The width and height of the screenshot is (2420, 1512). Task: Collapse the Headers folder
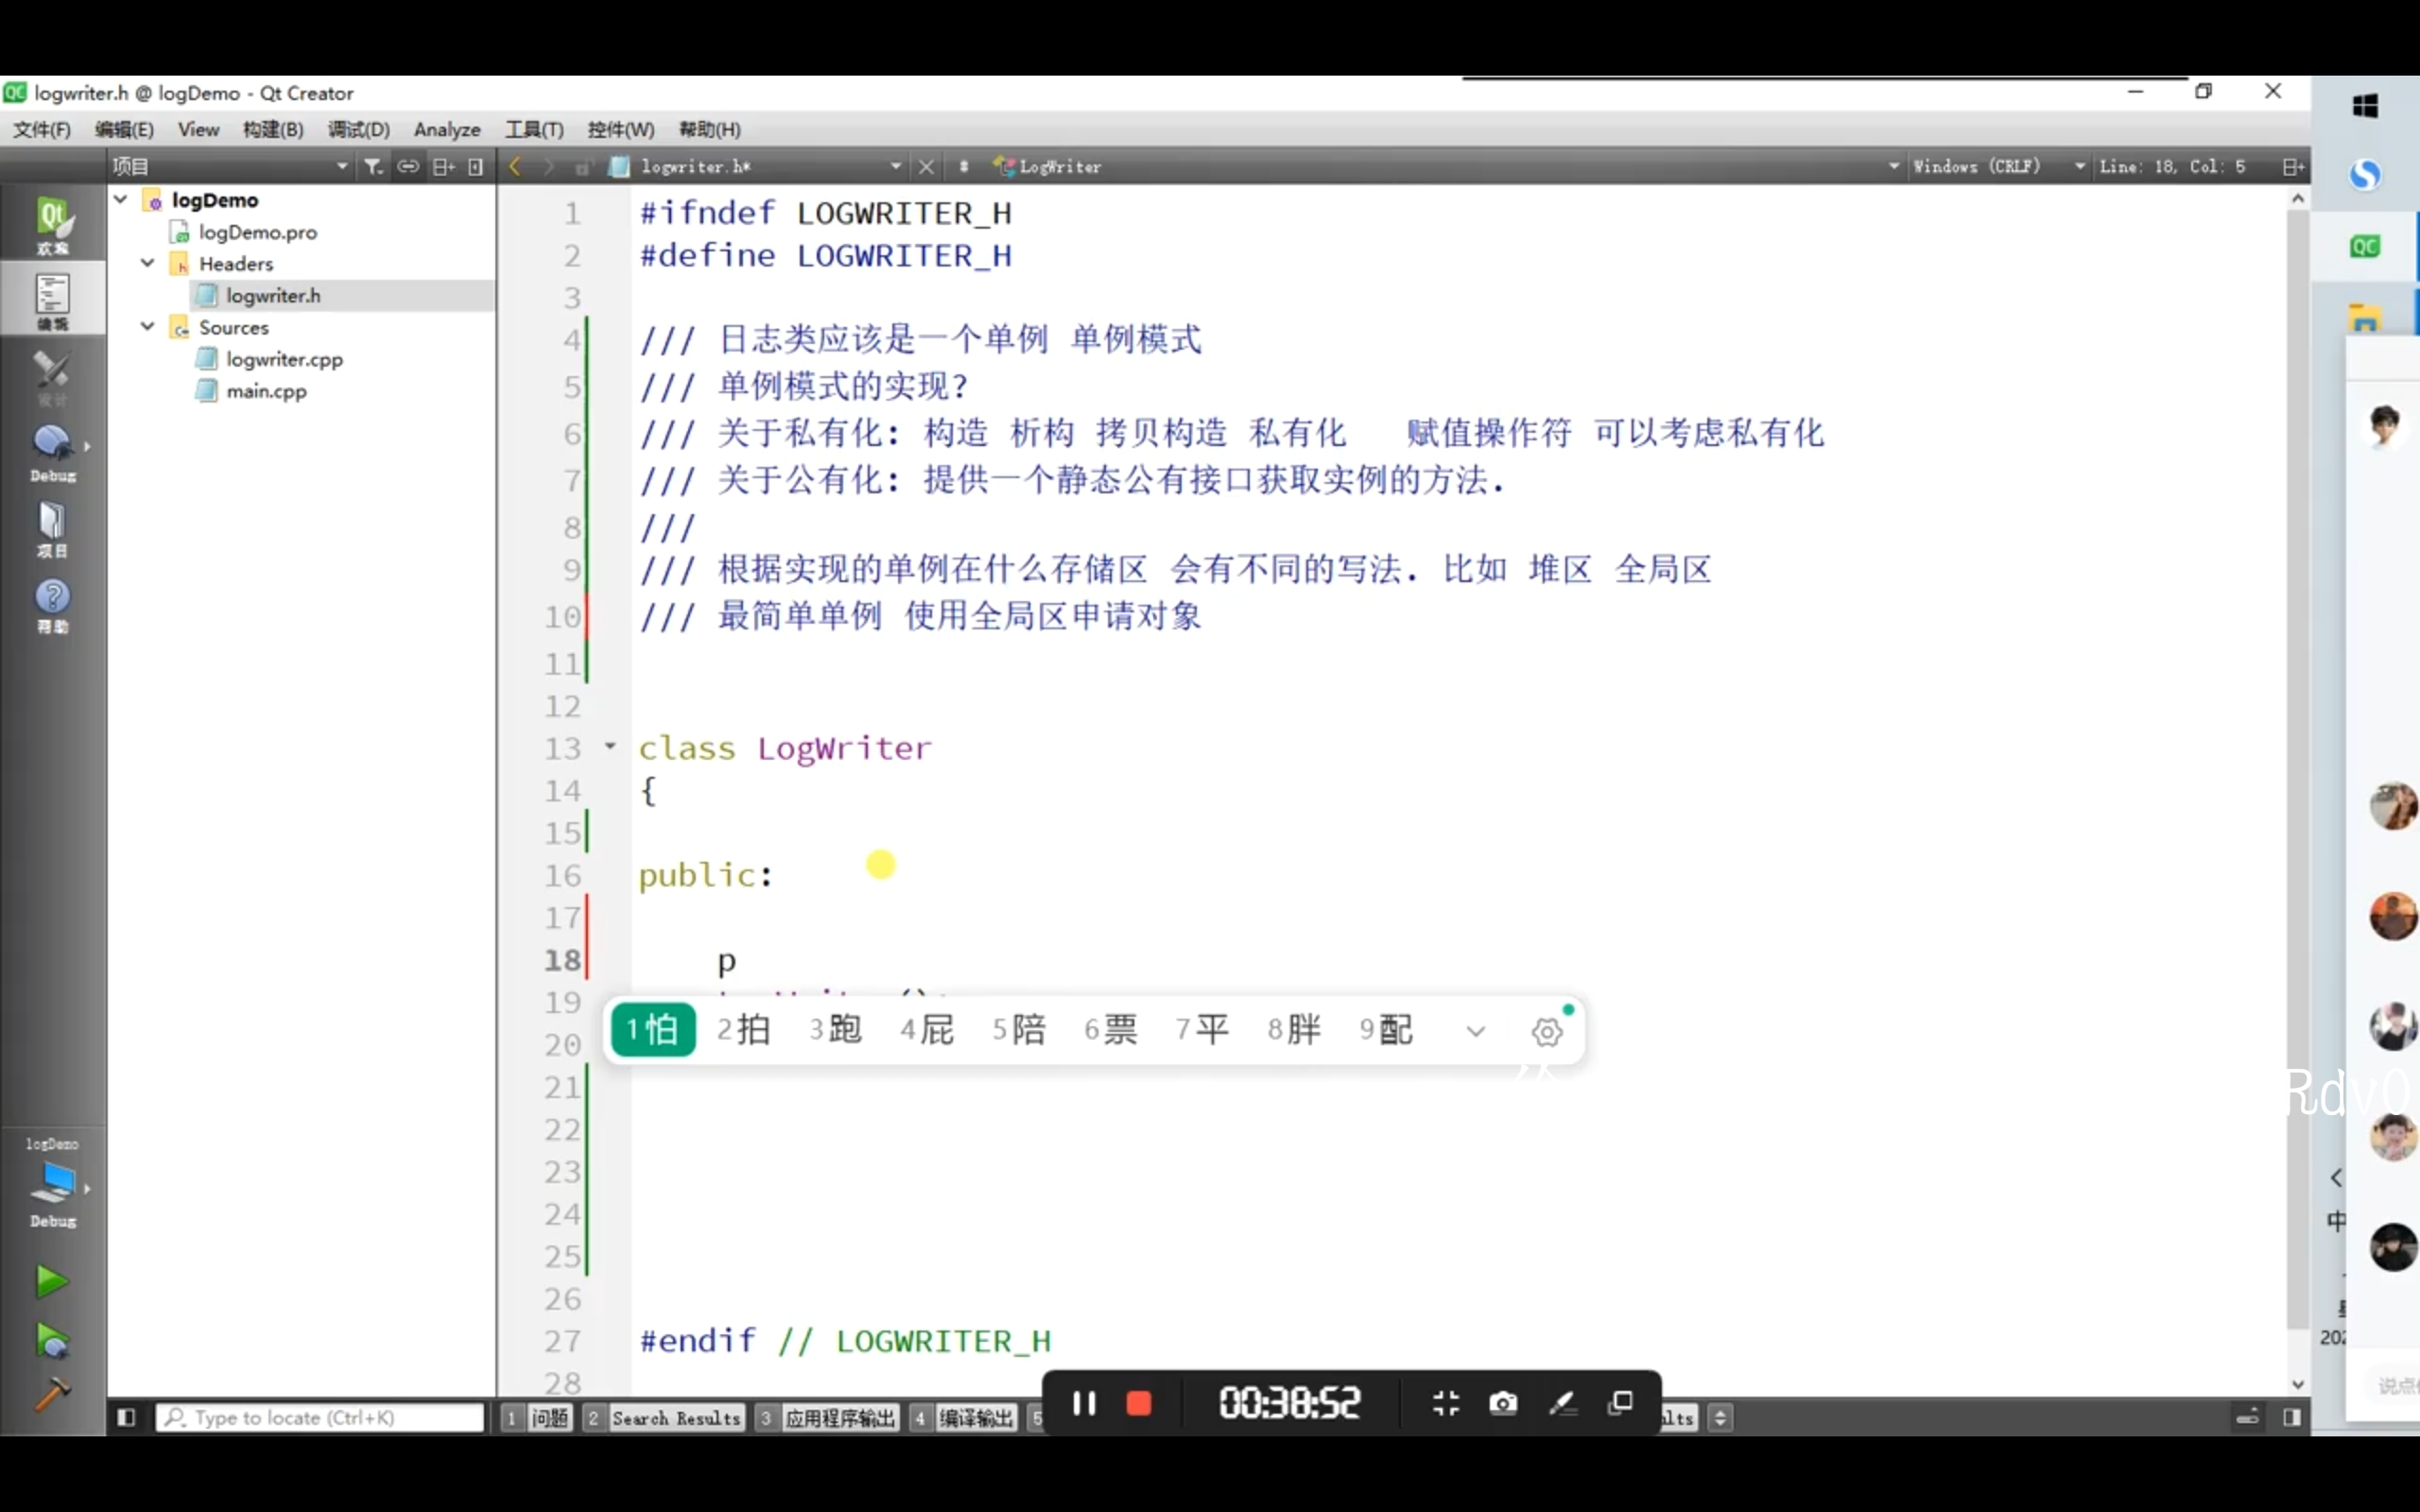(148, 263)
